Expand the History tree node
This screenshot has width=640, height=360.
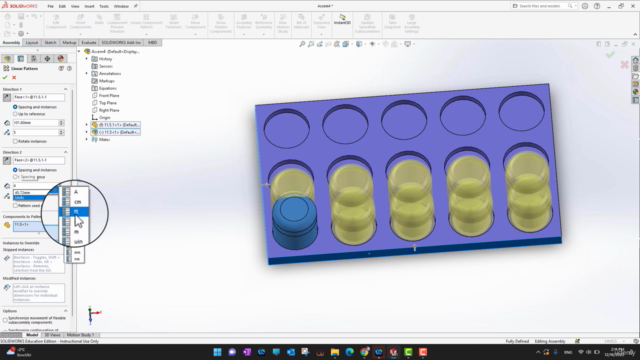coord(87,59)
